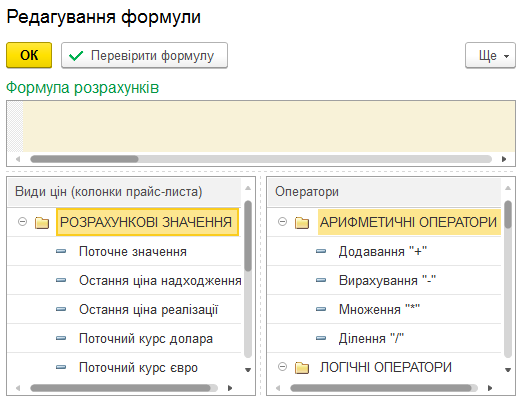The image size is (522, 396).
Task: Click formula field scroll right arrow
Action: pyautogui.click(x=504, y=159)
